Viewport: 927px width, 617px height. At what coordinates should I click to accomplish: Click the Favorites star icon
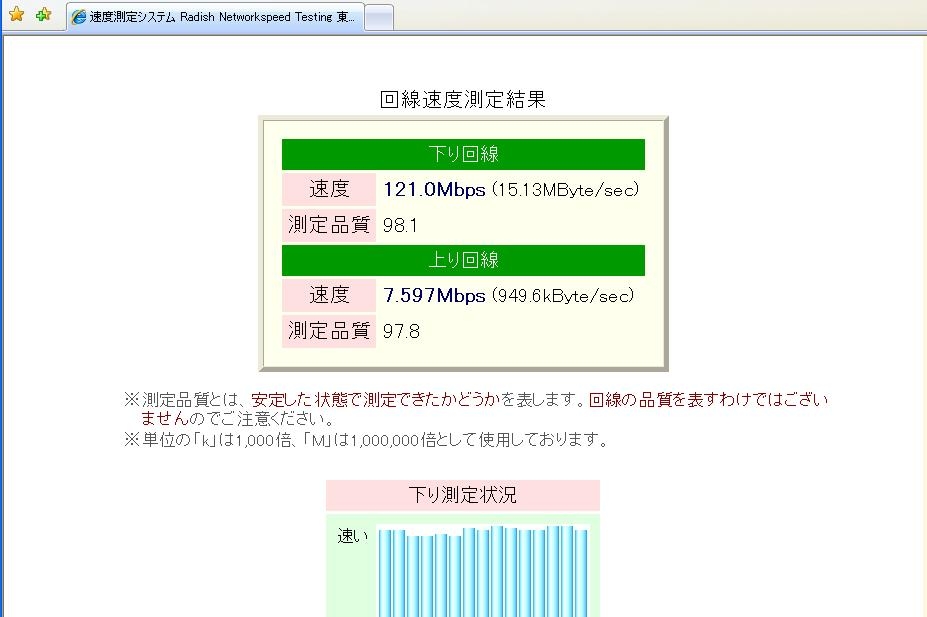(x=17, y=14)
